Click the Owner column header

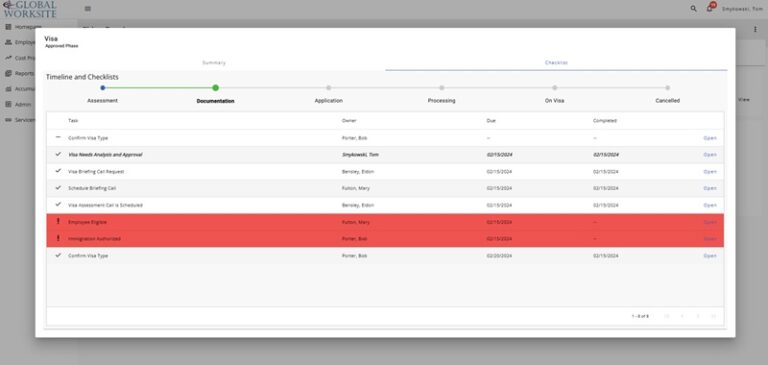tap(349, 121)
